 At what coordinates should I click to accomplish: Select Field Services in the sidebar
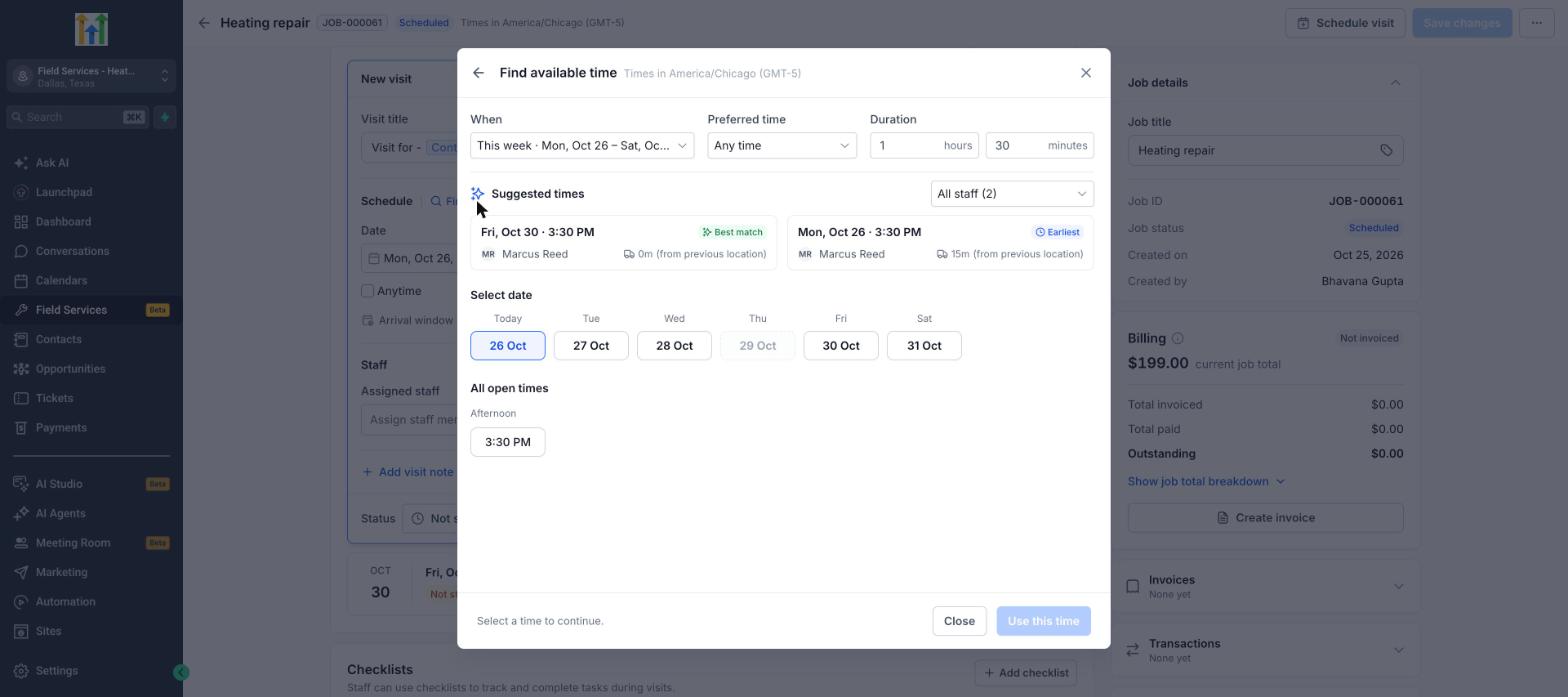(x=91, y=310)
